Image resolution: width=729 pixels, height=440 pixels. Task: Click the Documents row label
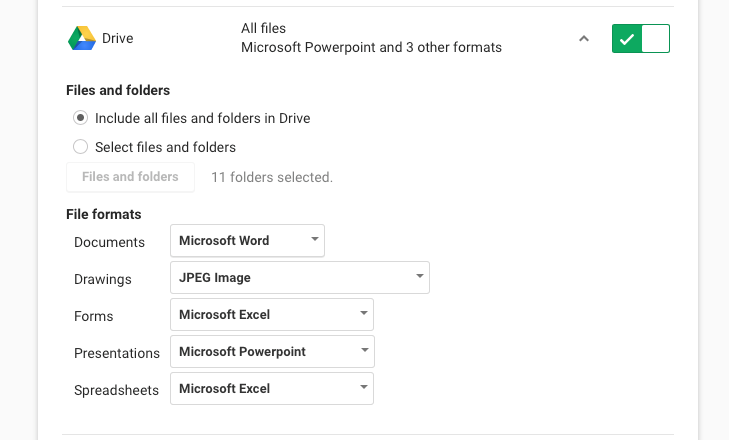tap(109, 242)
